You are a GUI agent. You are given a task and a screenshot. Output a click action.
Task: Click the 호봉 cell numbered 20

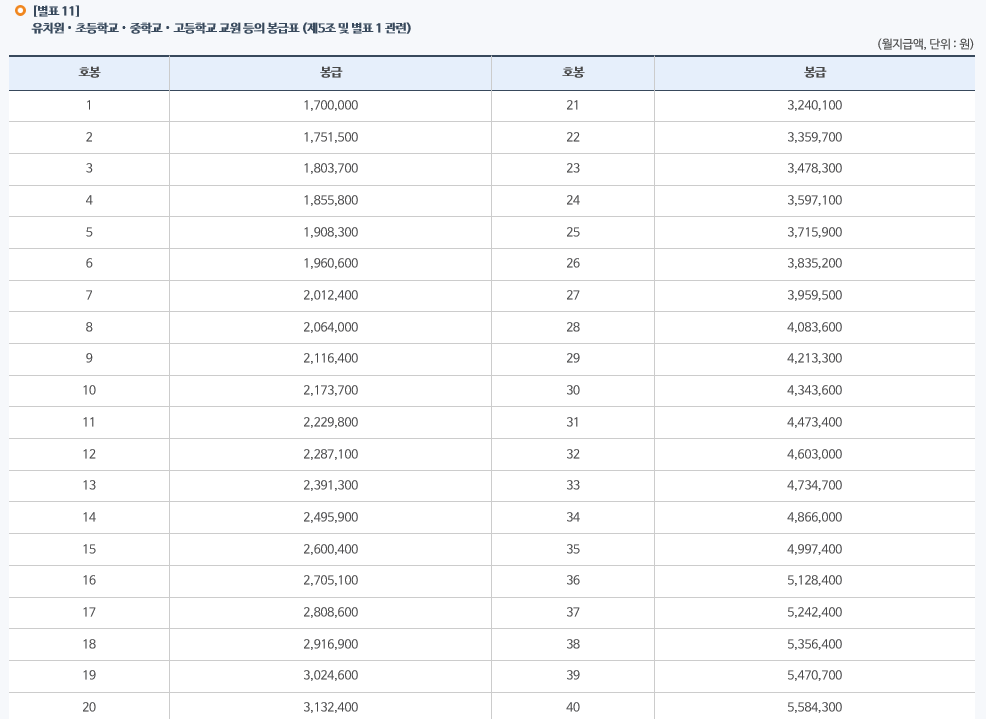coord(89,707)
